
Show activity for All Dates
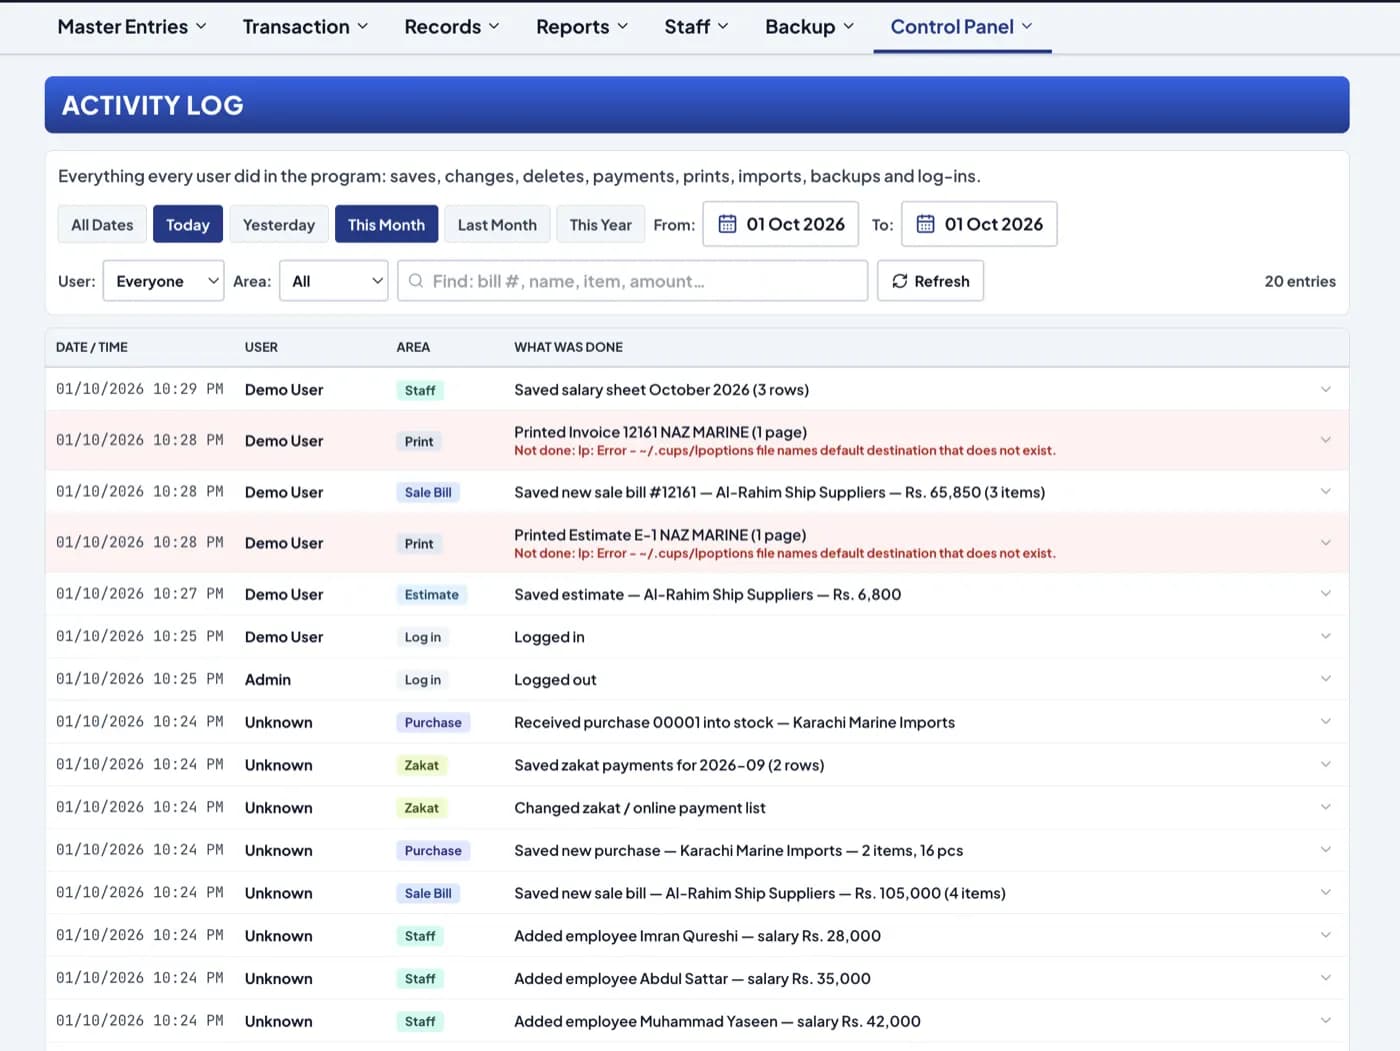[x=102, y=224]
